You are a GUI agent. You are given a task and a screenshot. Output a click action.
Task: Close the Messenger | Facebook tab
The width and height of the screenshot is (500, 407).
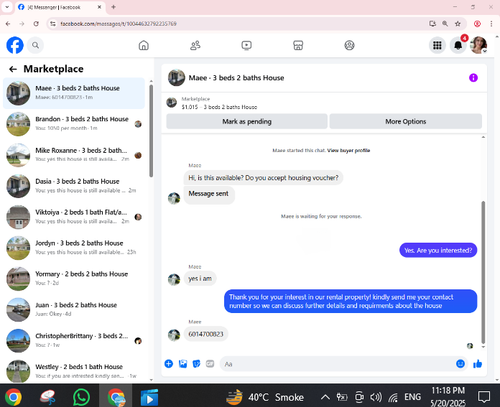99,7
